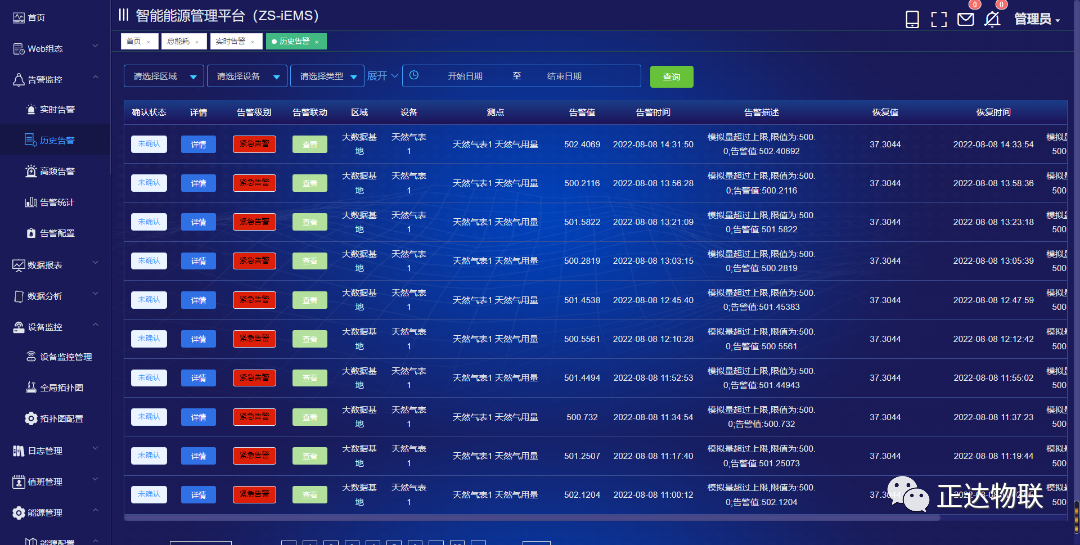
Task: Click the clock icon in date range
Action: pos(414,76)
